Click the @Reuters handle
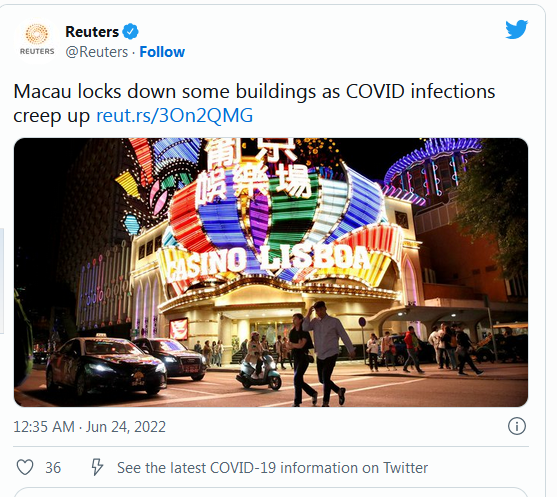The image size is (557, 497). point(97,52)
